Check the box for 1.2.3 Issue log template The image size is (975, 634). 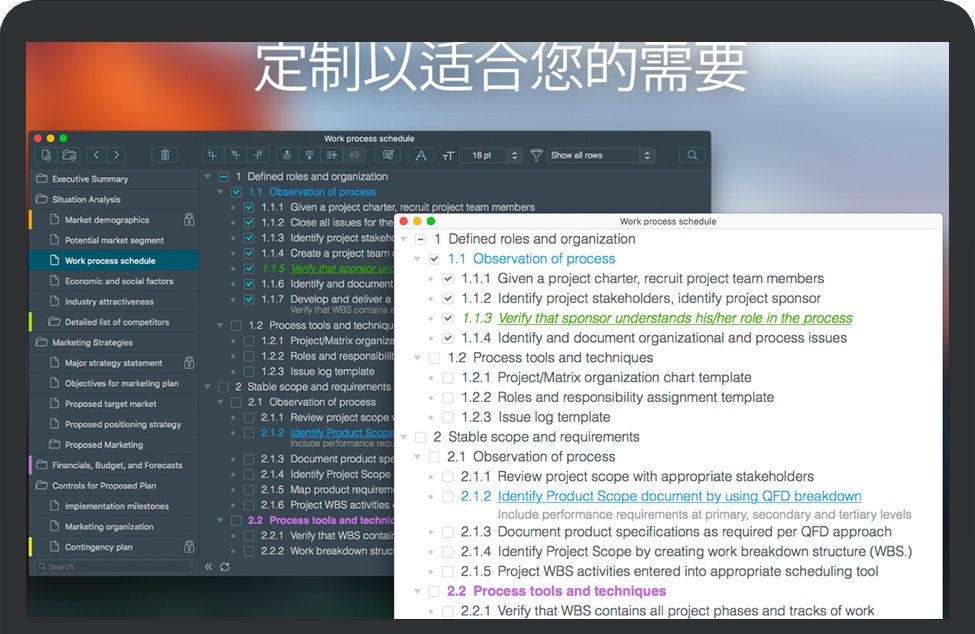click(448, 417)
